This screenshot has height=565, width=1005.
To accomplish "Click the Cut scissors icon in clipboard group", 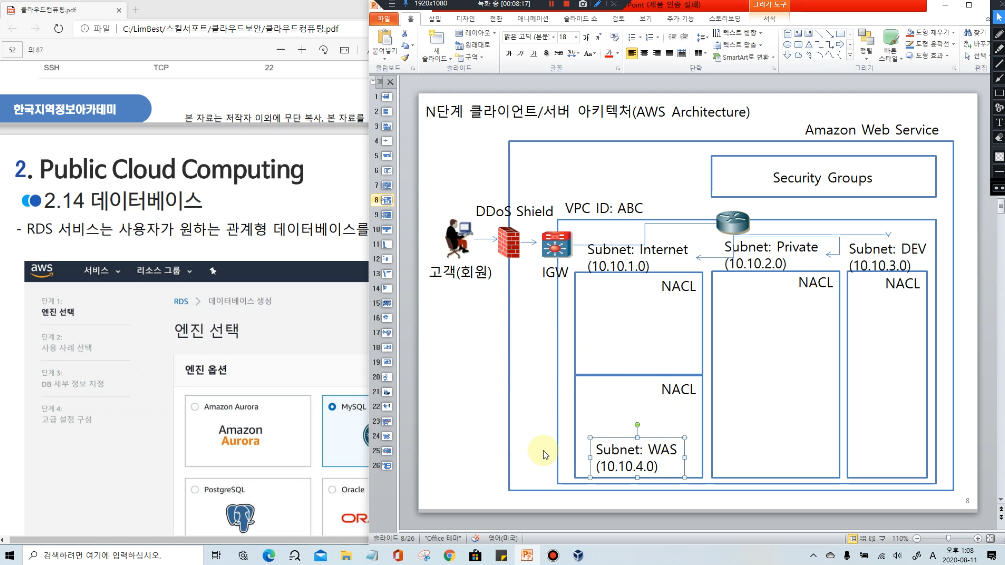I will click(x=404, y=33).
